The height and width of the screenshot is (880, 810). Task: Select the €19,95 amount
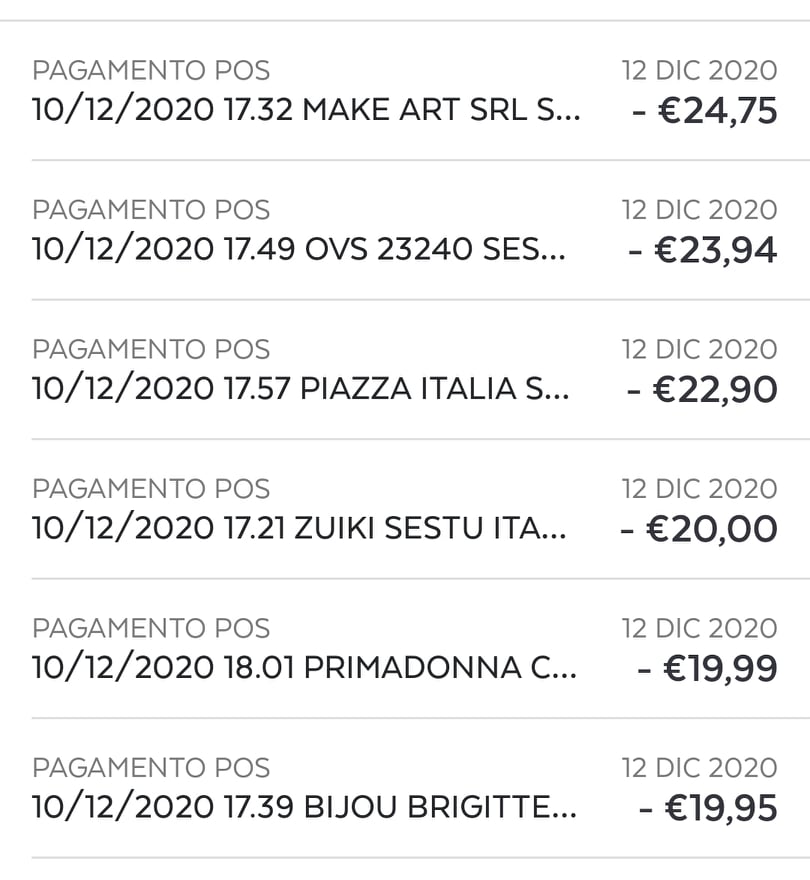point(707,808)
